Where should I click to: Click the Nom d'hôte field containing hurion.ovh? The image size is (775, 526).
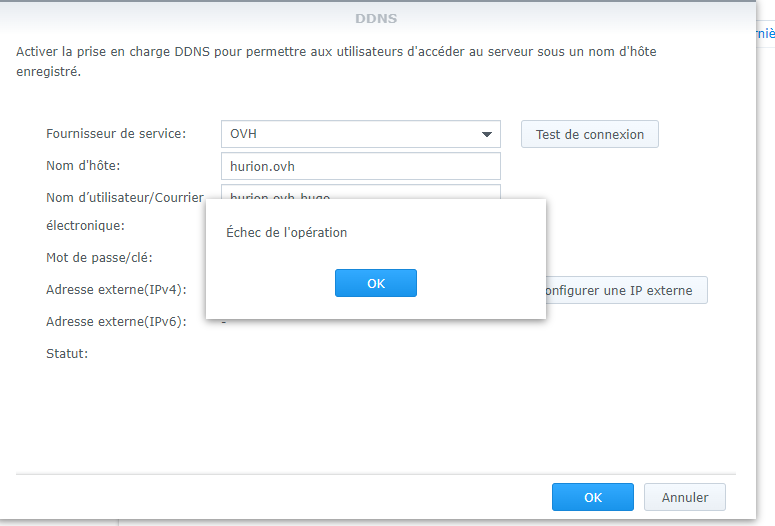pos(360,166)
